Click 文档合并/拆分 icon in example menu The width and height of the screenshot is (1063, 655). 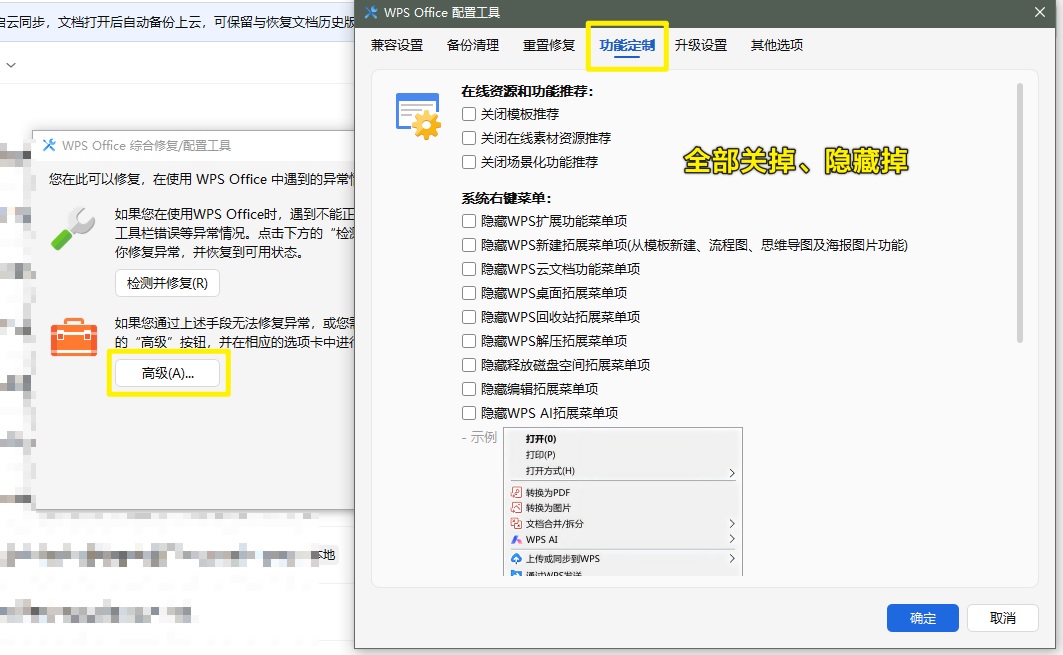click(x=516, y=523)
